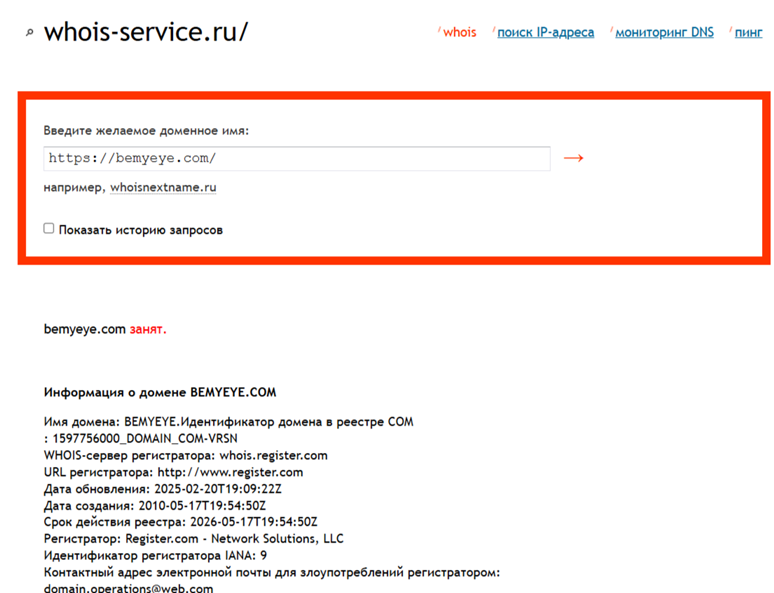Viewport: 774px width, 593px height.
Task: Click the 'Введите желаемое доменное имя' label
Action: point(146,130)
